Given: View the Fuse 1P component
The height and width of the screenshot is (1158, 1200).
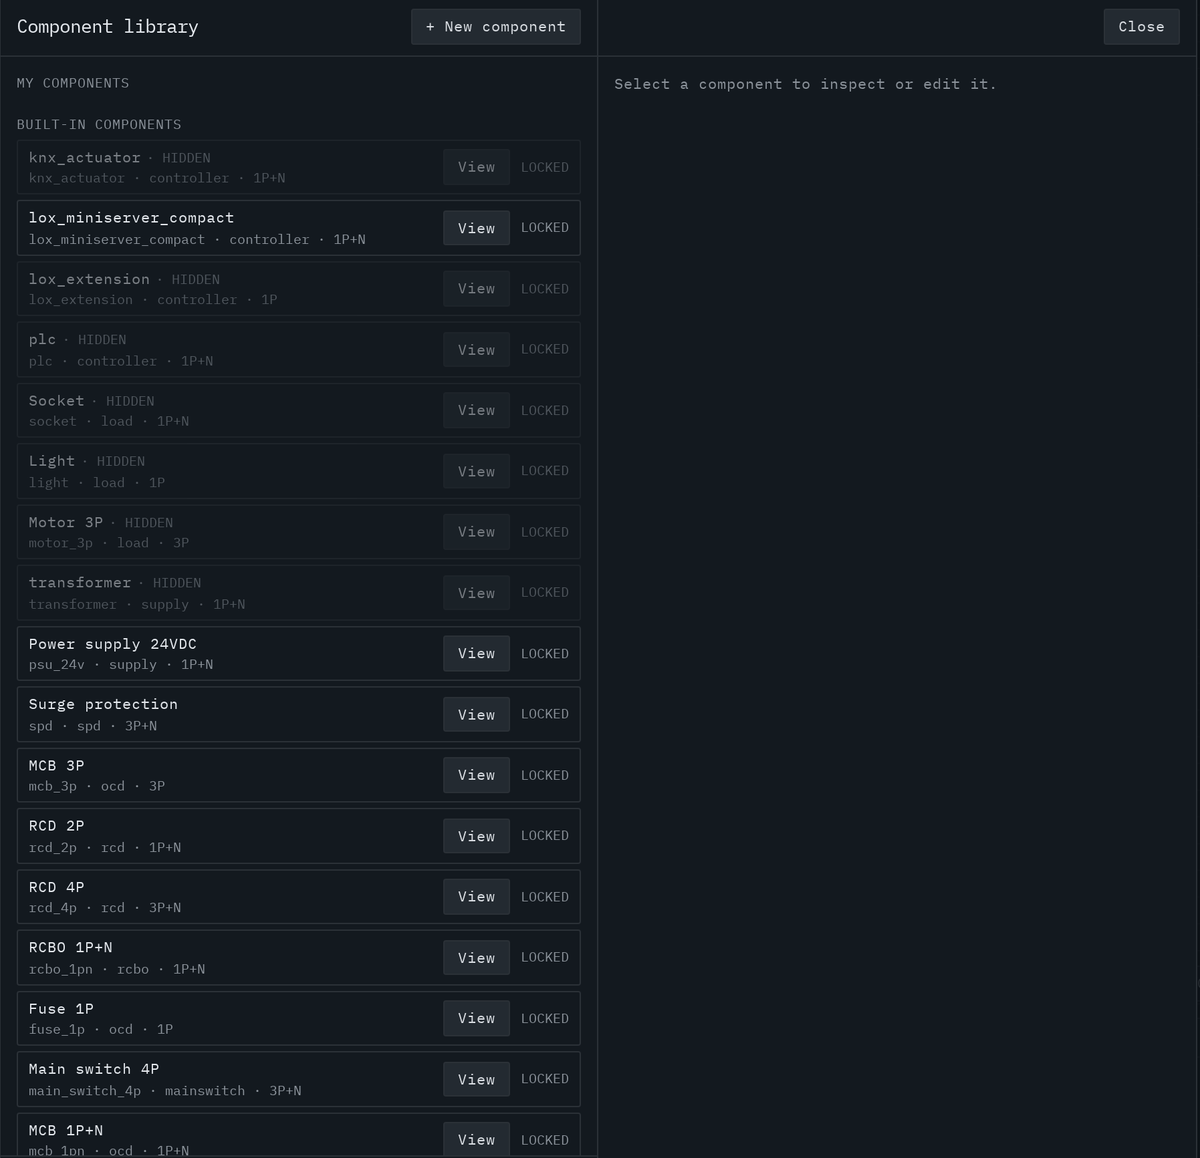Looking at the screenshot, I should tap(476, 1018).
